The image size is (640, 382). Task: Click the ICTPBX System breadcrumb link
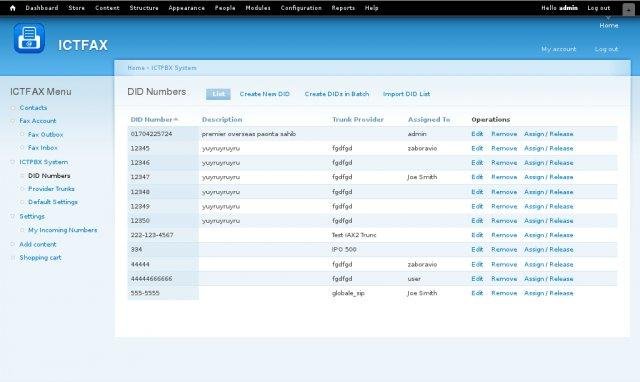(174, 68)
